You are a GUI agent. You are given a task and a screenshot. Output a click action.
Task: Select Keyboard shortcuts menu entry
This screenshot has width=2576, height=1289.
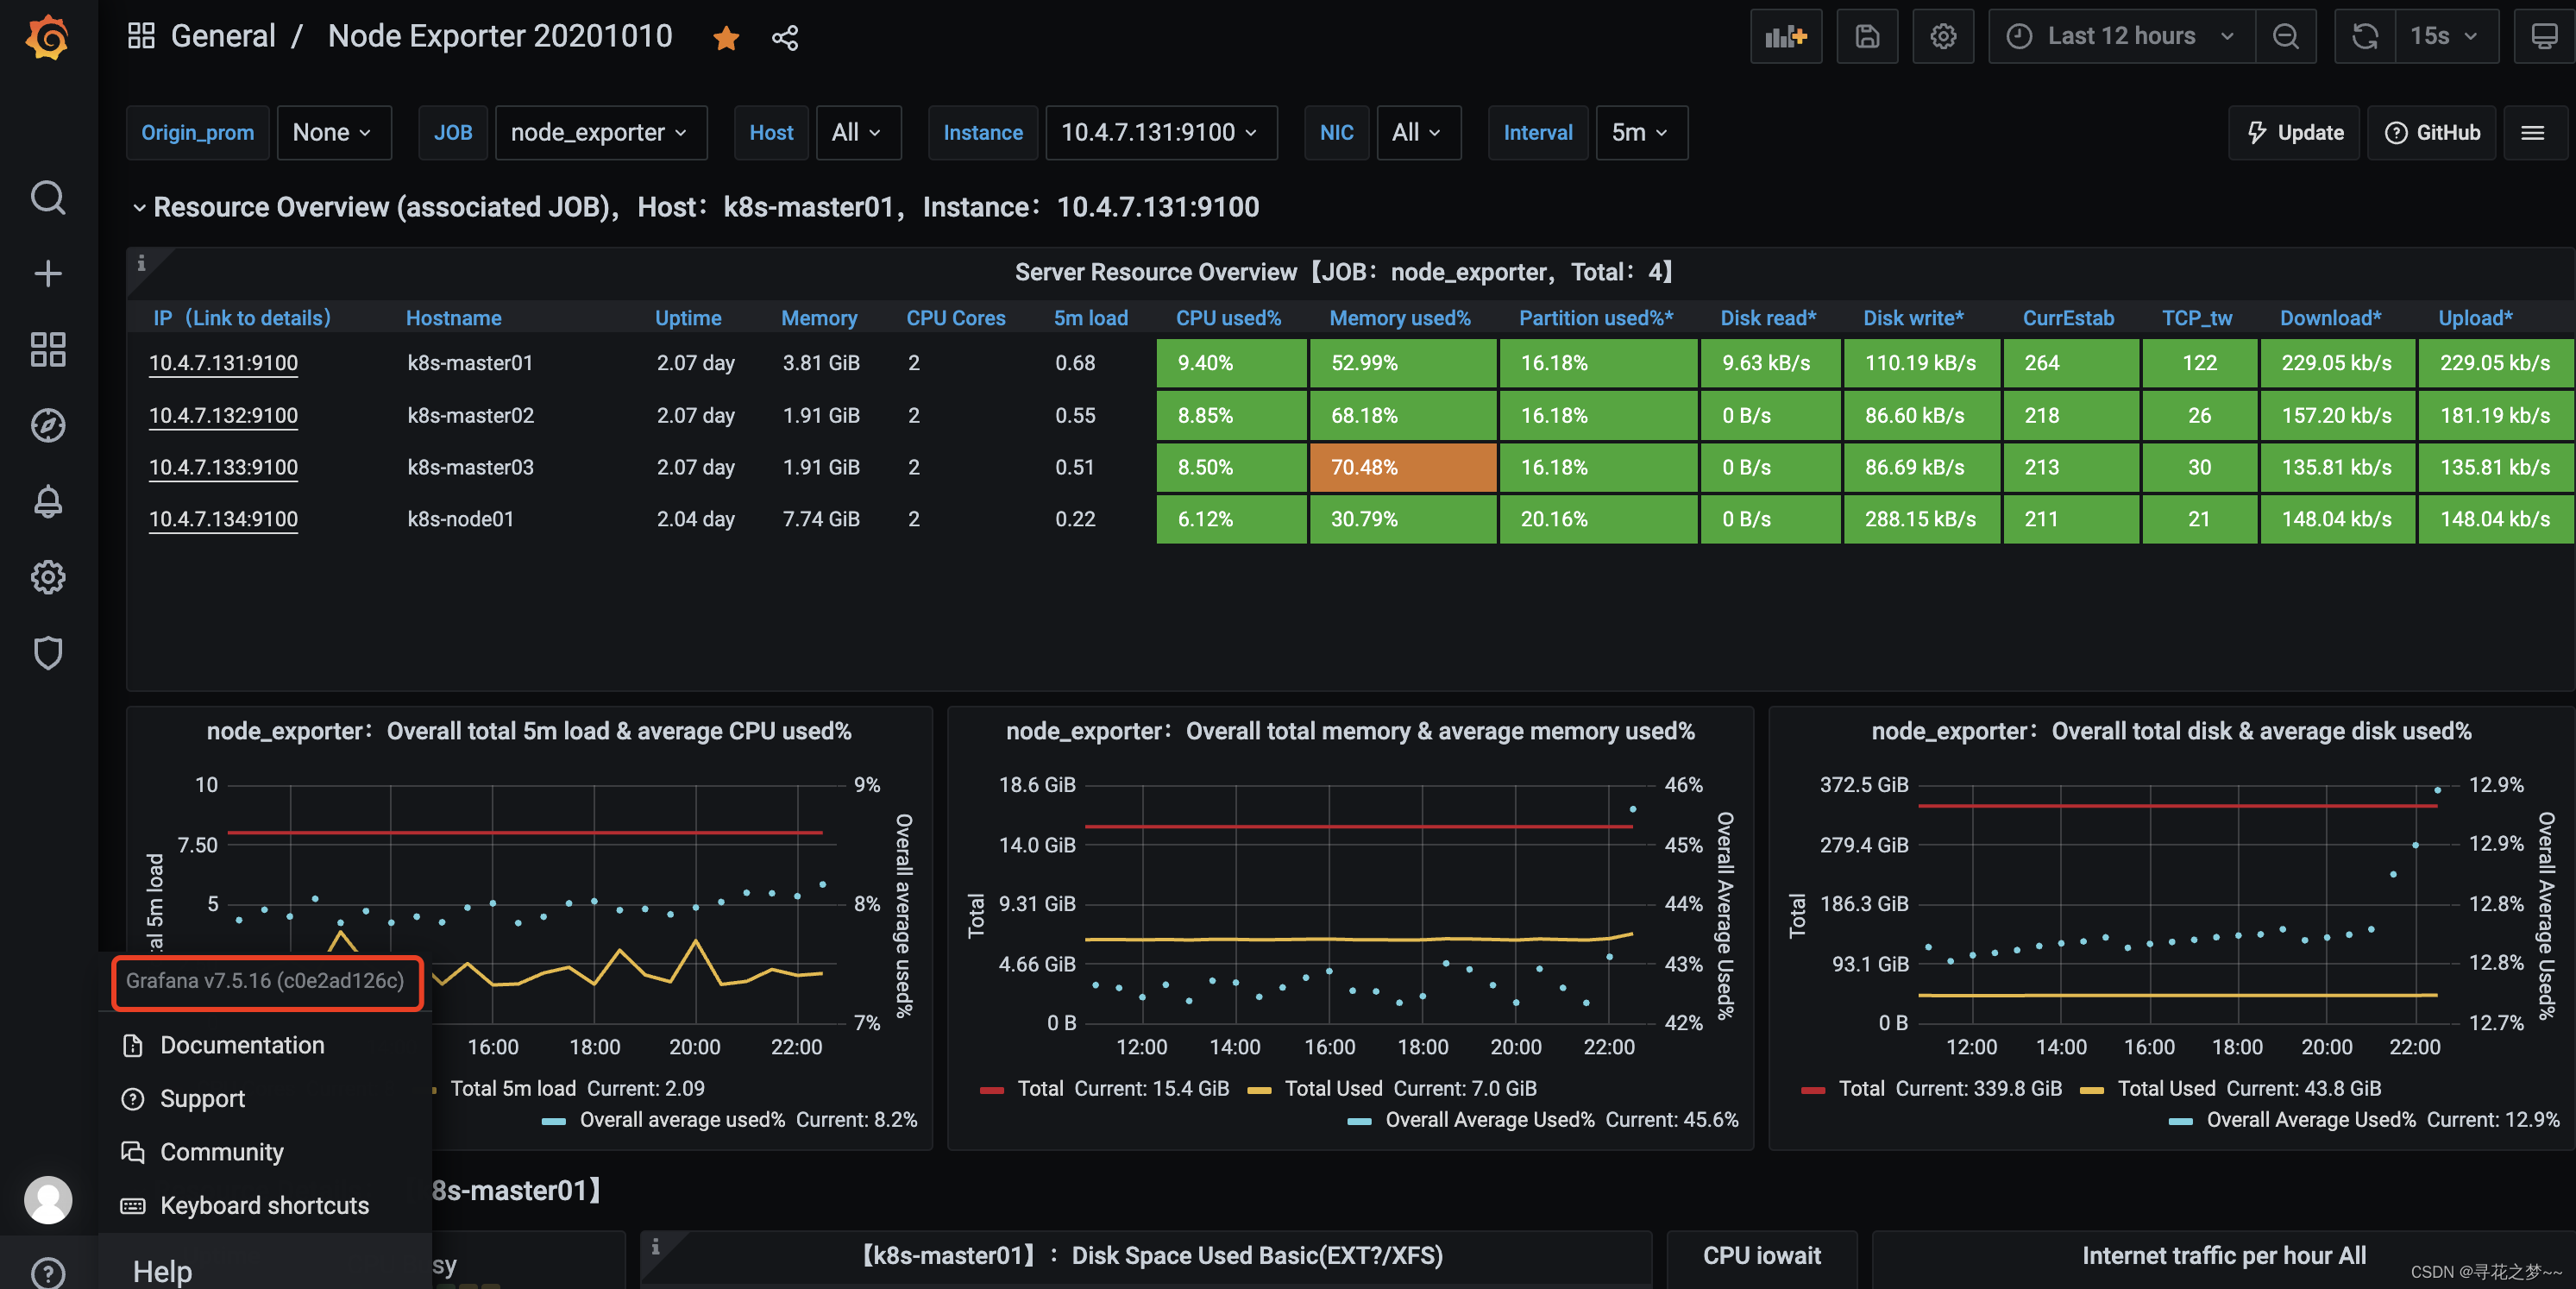coord(264,1205)
